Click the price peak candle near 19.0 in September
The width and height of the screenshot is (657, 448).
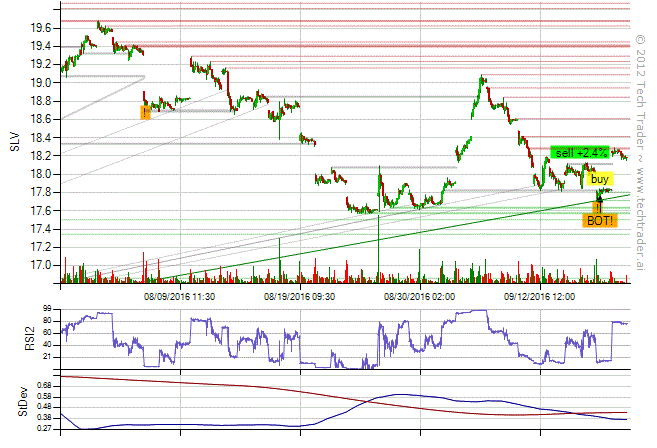tap(482, 78)
